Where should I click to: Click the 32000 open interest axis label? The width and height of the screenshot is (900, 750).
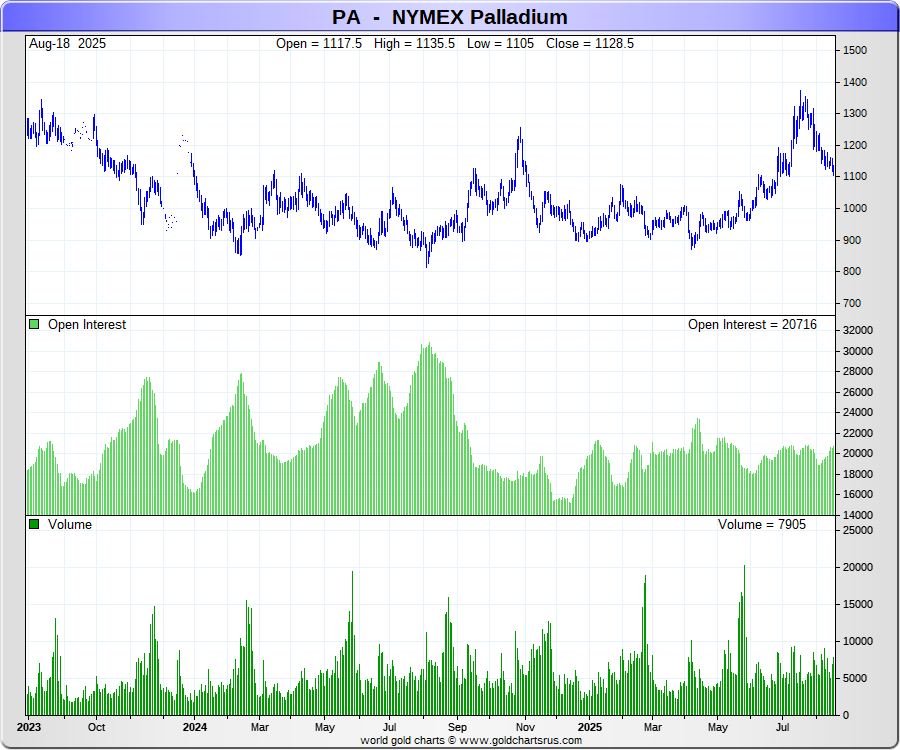(858, 331)
